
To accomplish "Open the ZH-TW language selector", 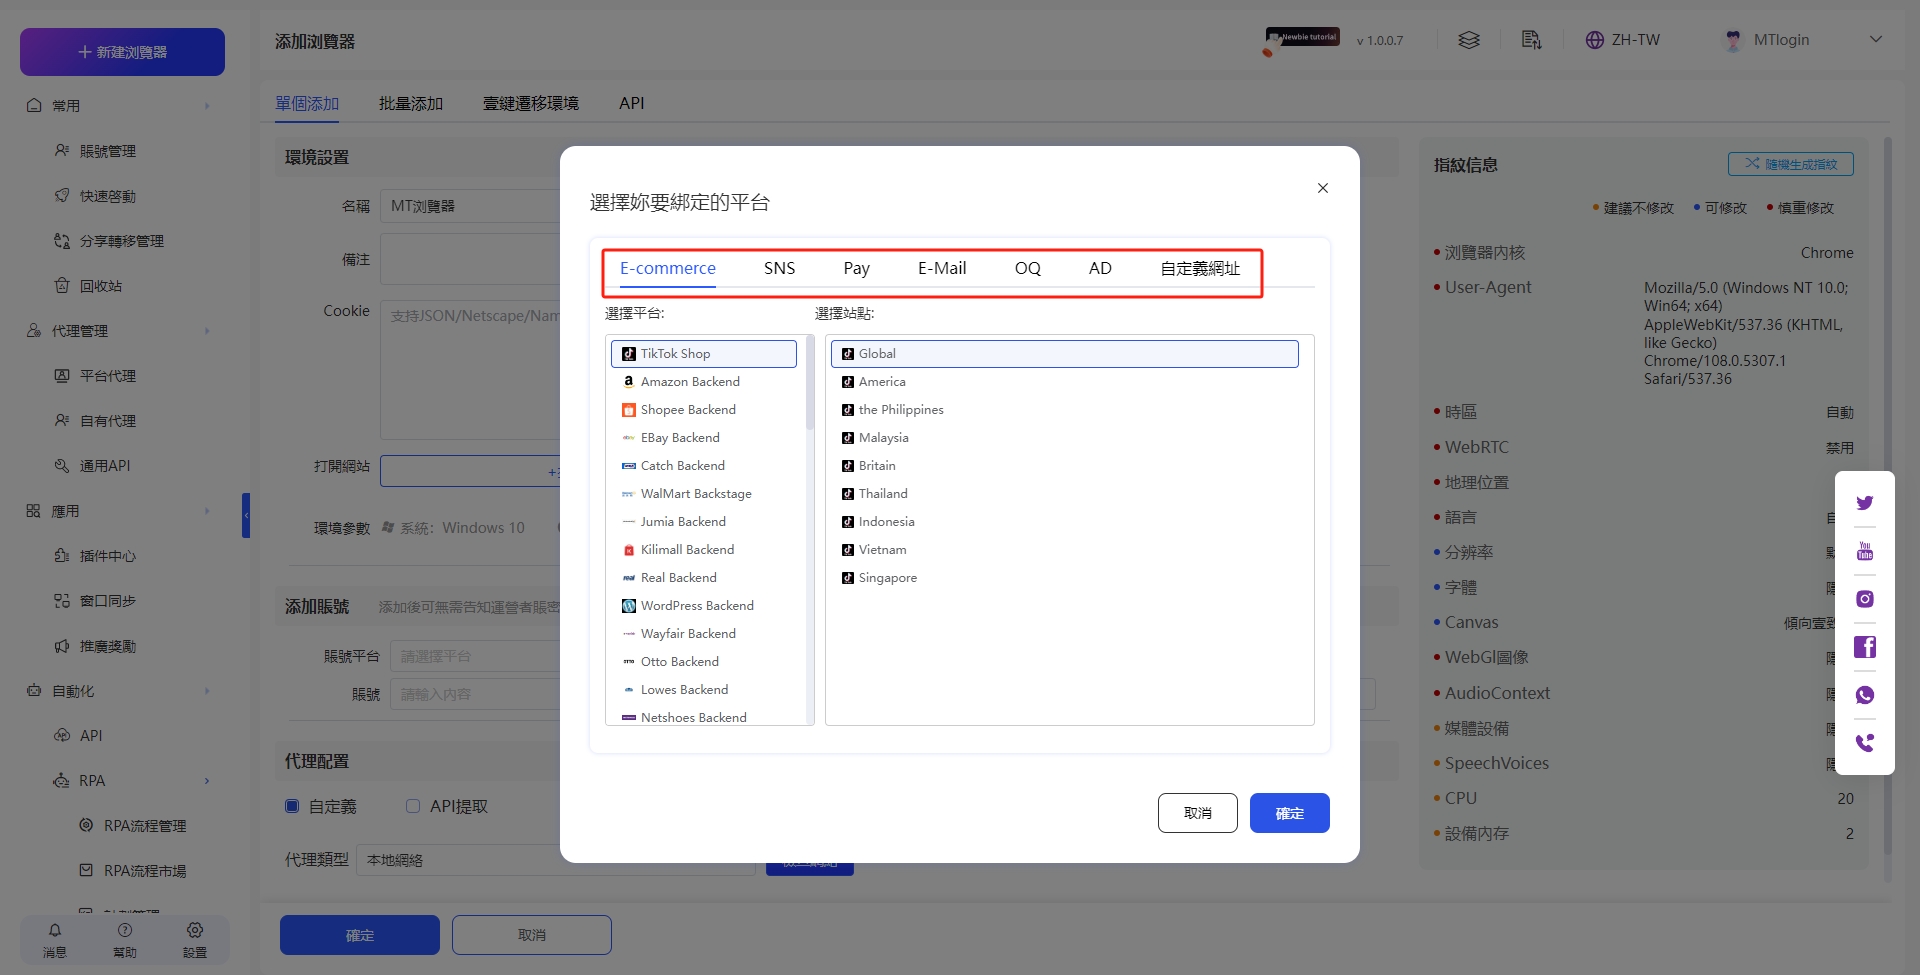I will click(1622, 40).
